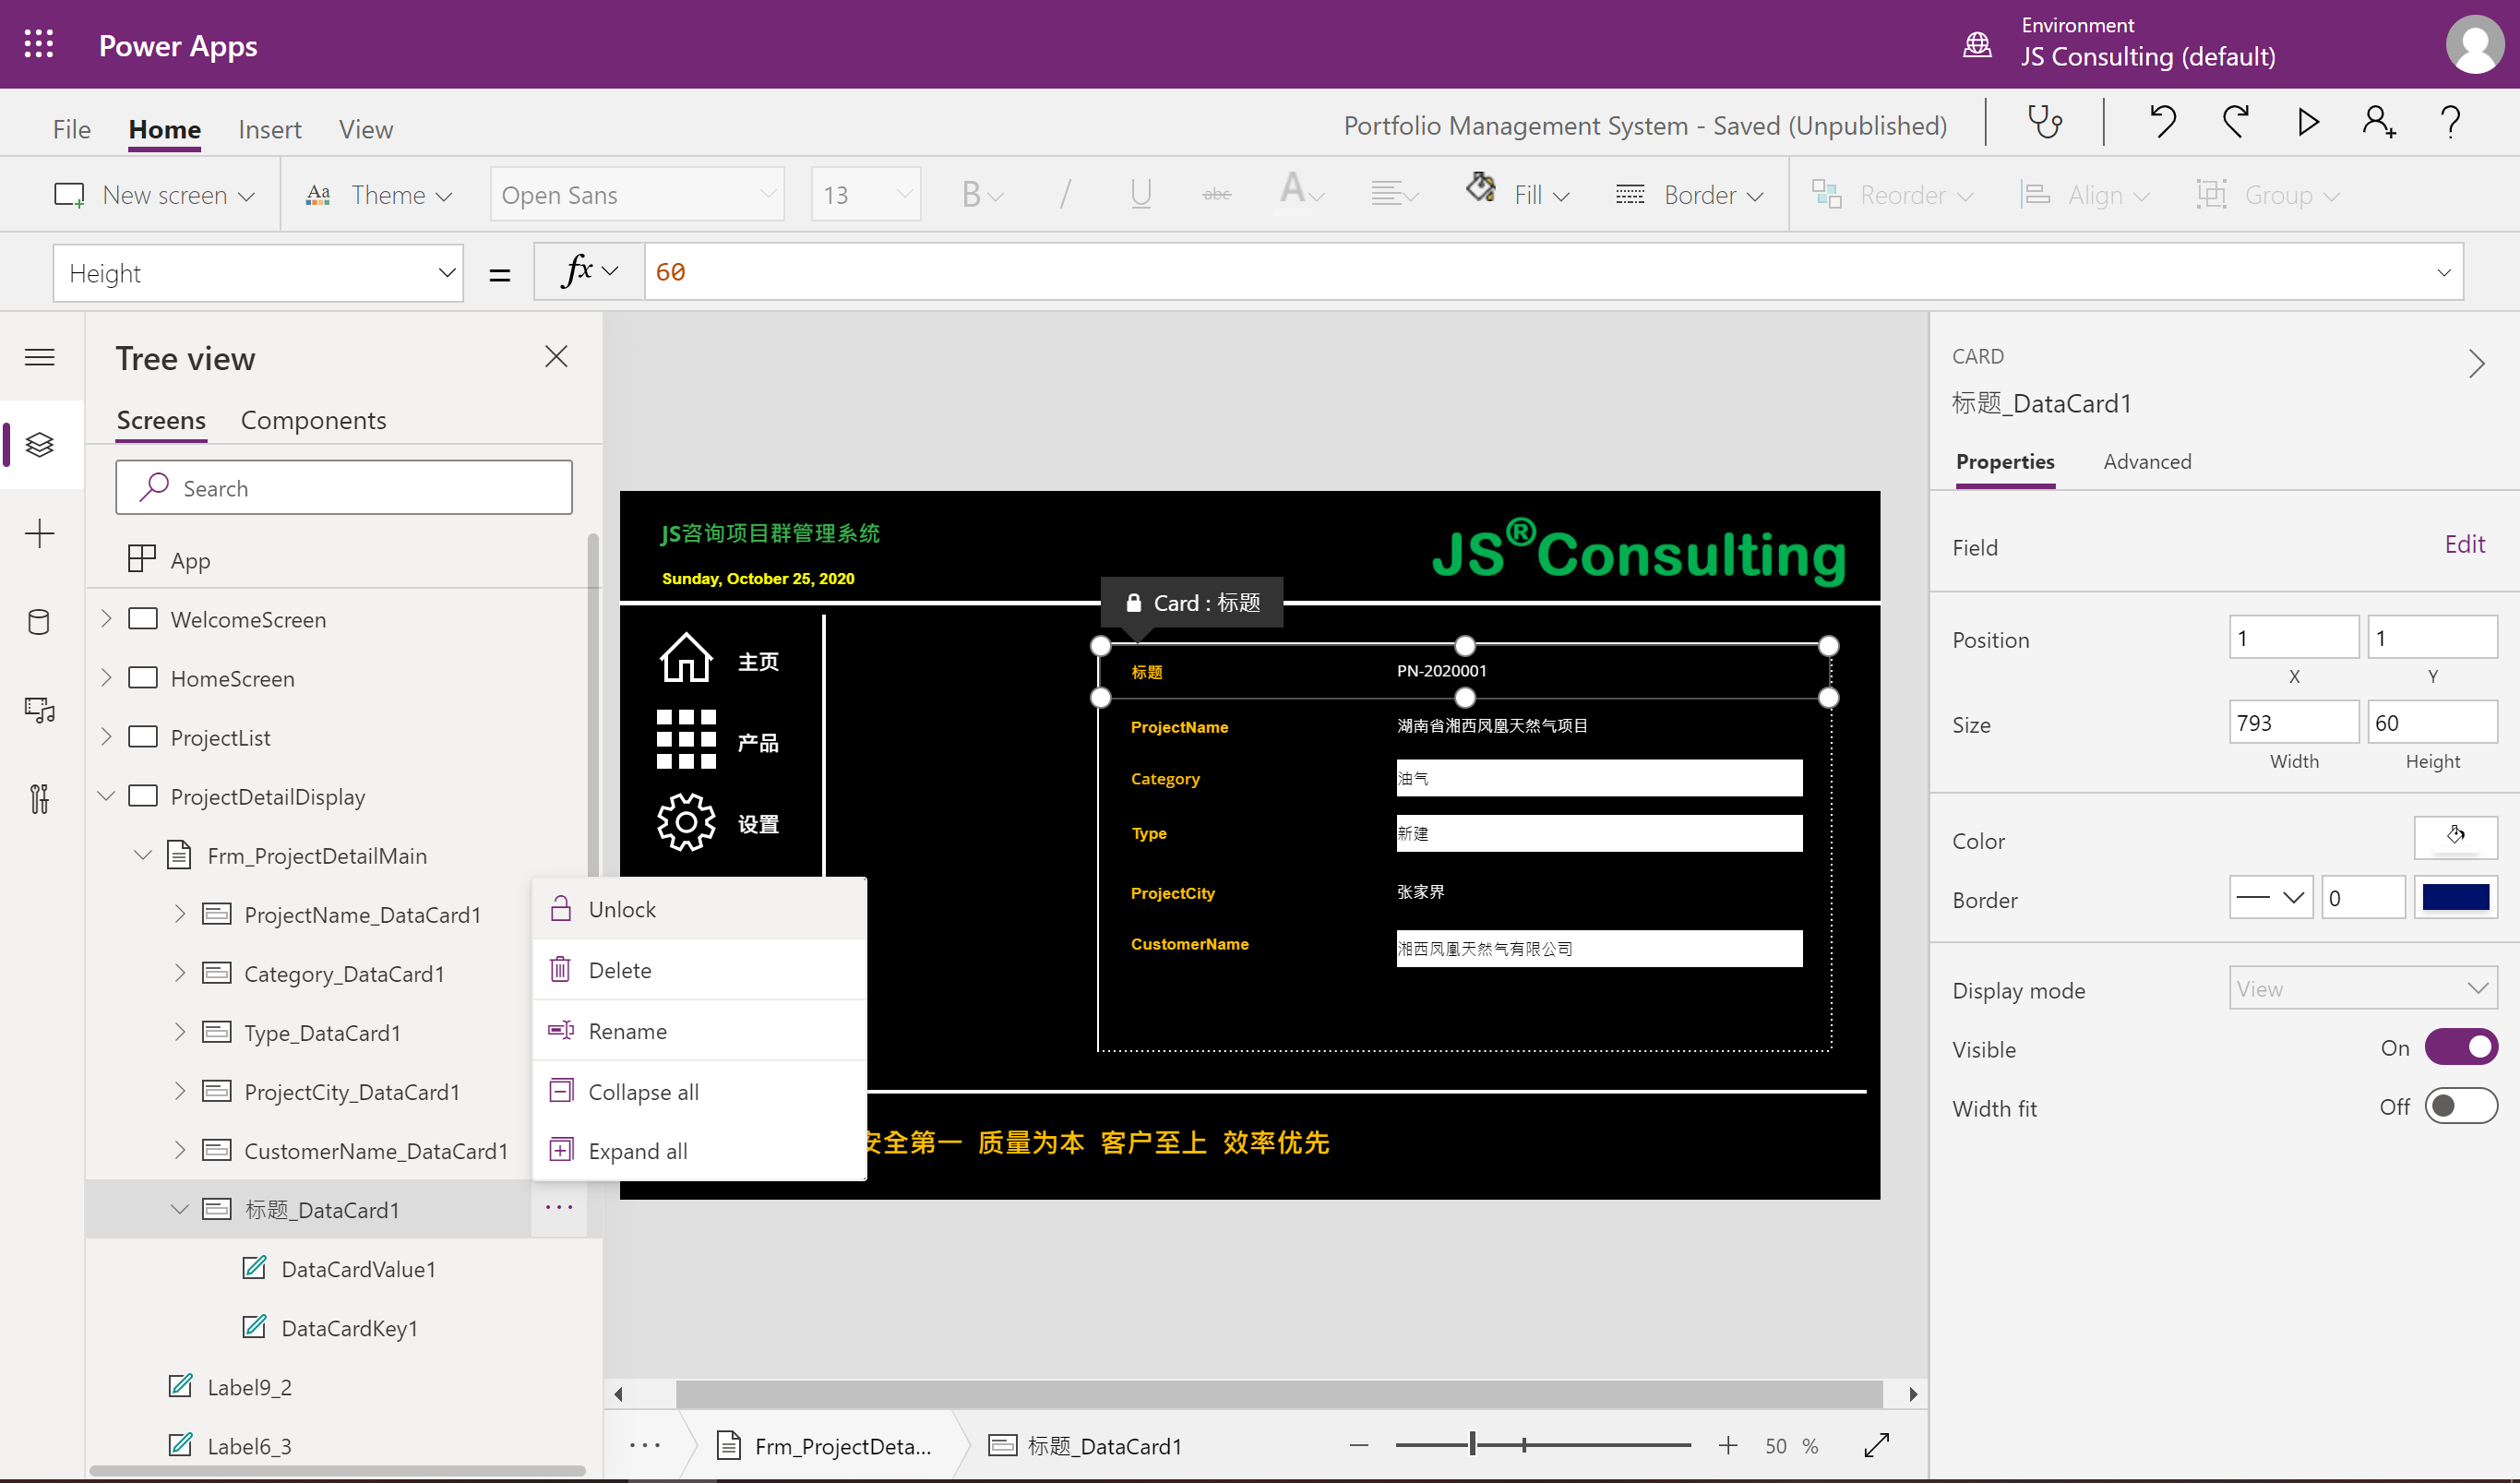This screenshot has height=1483, width=2520.
Task: Open the Border style dropdown in properties
Action: (x=2270, y=897)
